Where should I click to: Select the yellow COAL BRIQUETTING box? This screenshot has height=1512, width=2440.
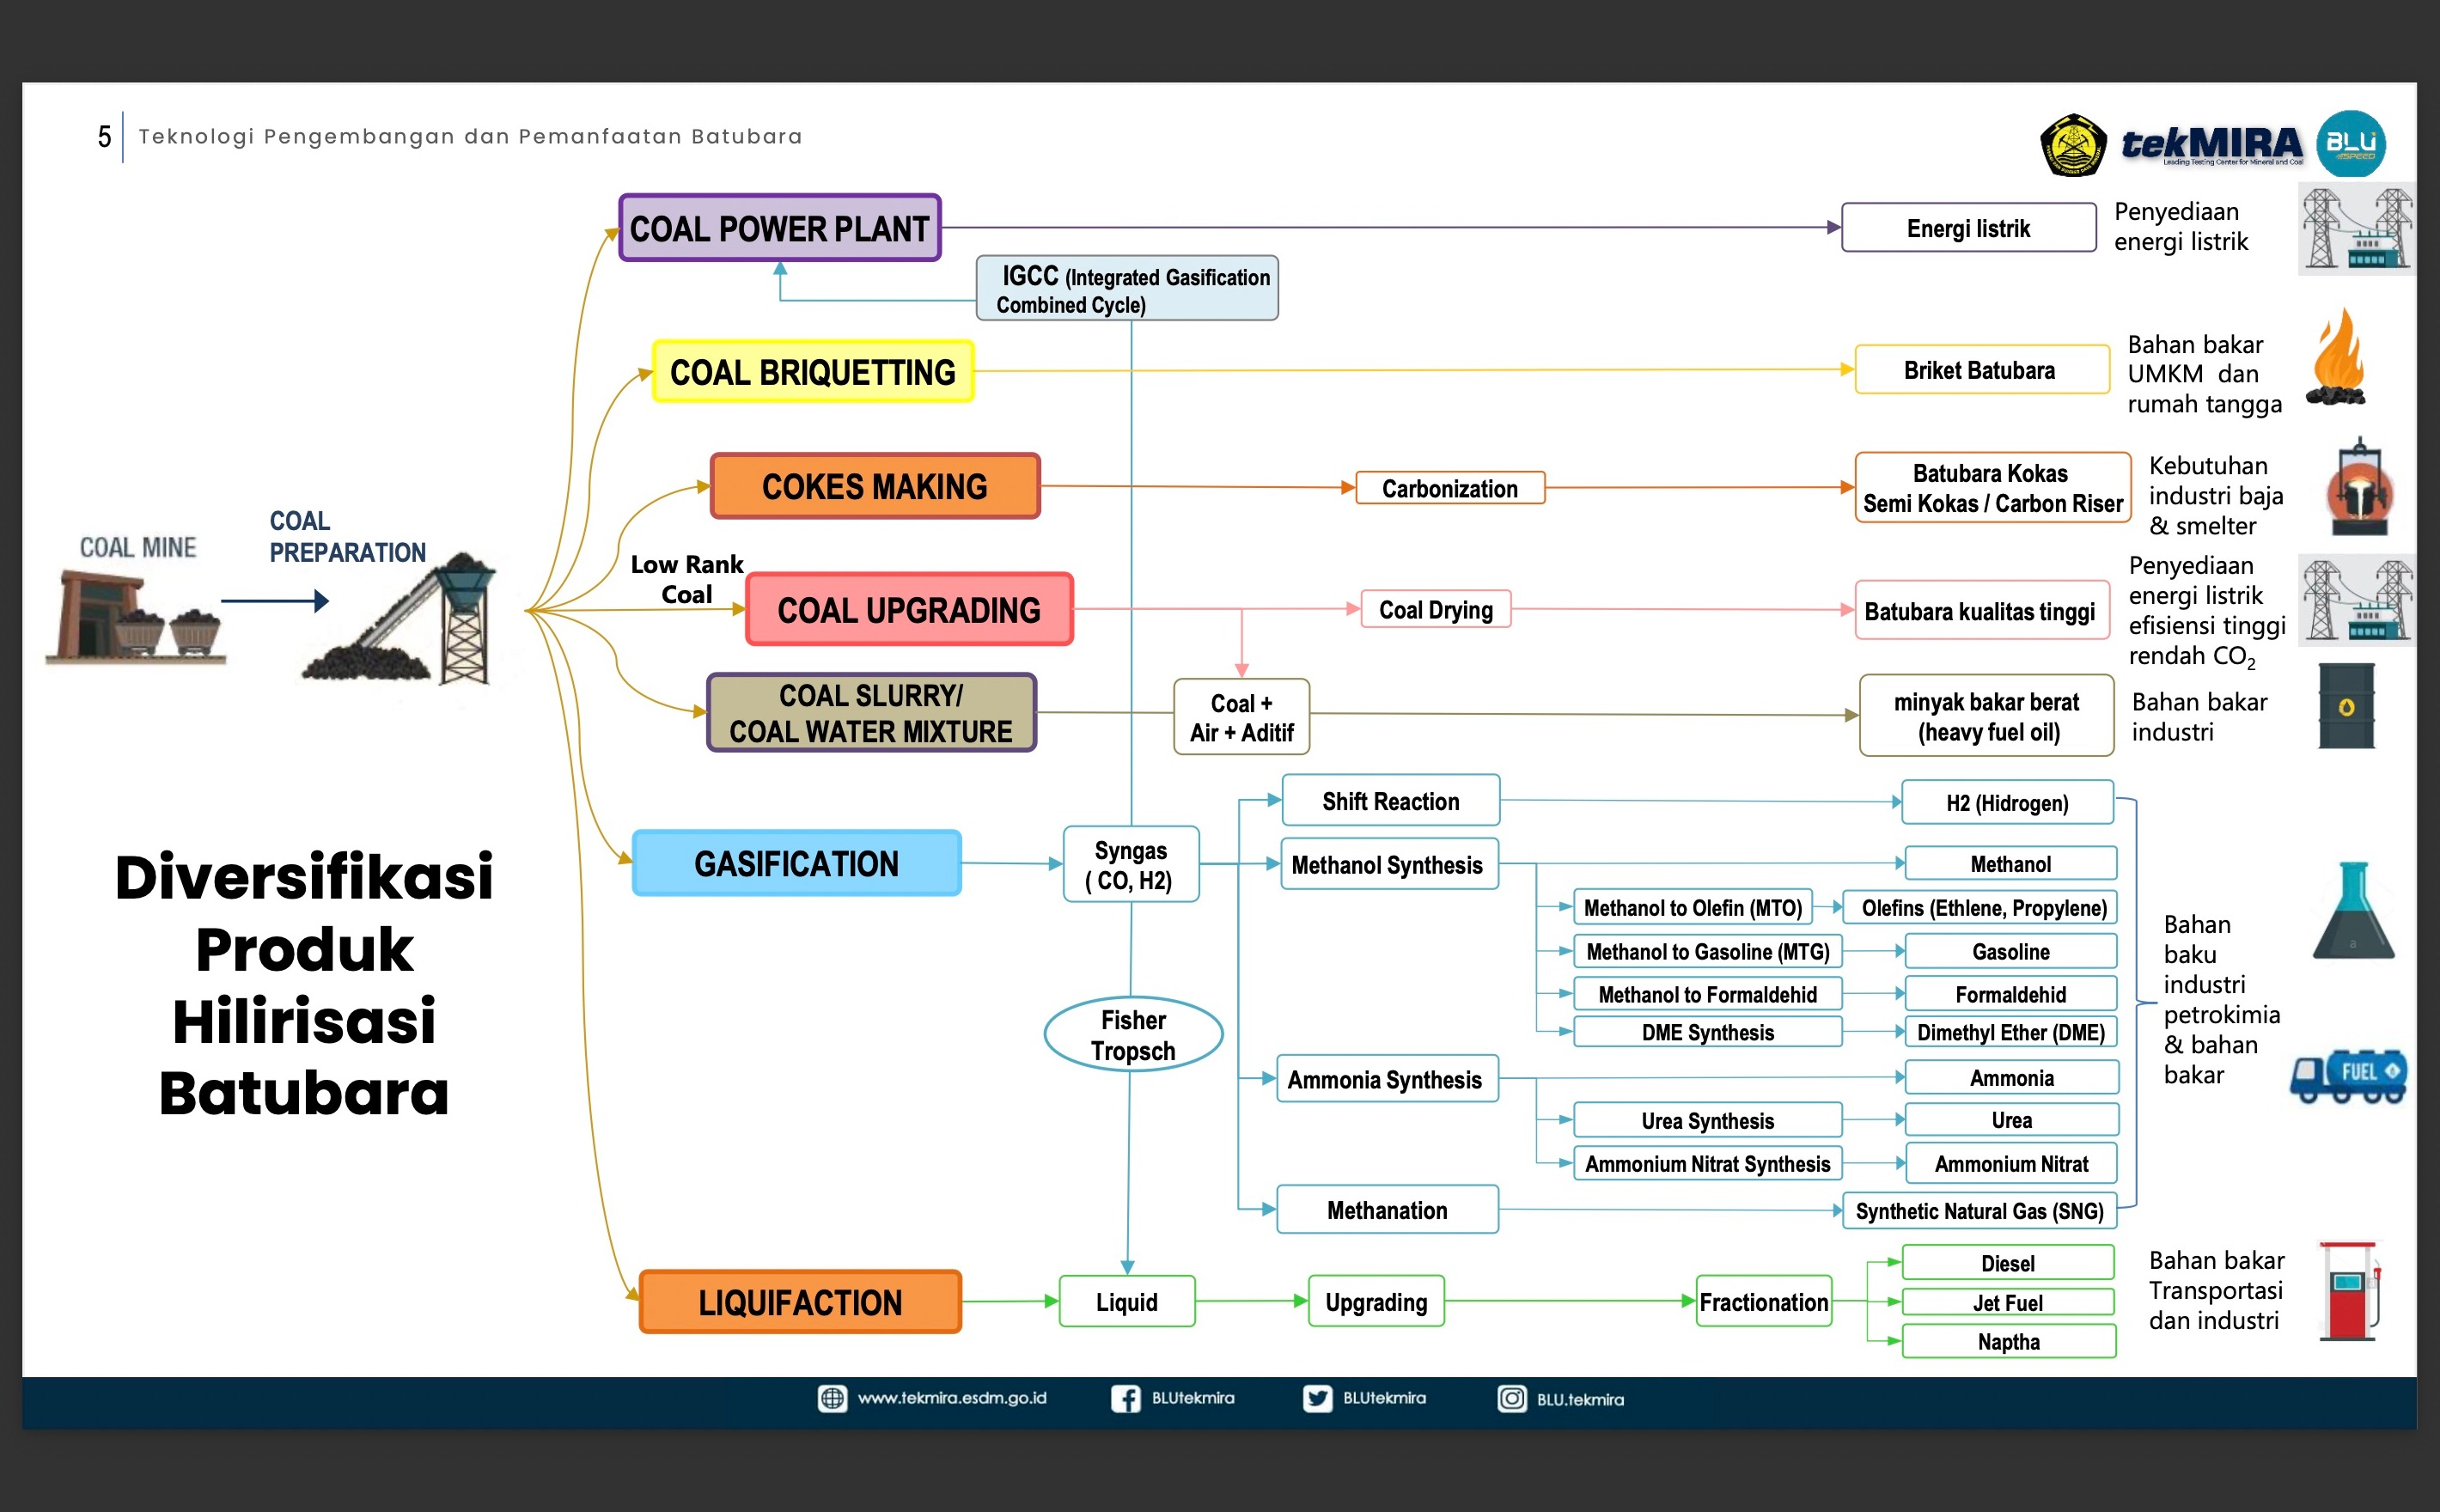pos(812,372)
